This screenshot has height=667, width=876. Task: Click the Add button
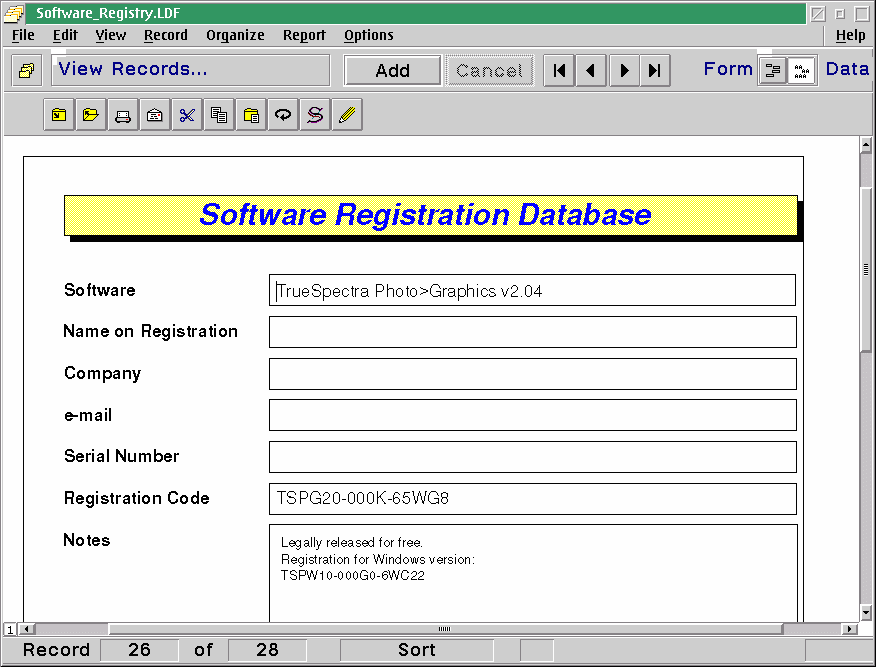392,70
